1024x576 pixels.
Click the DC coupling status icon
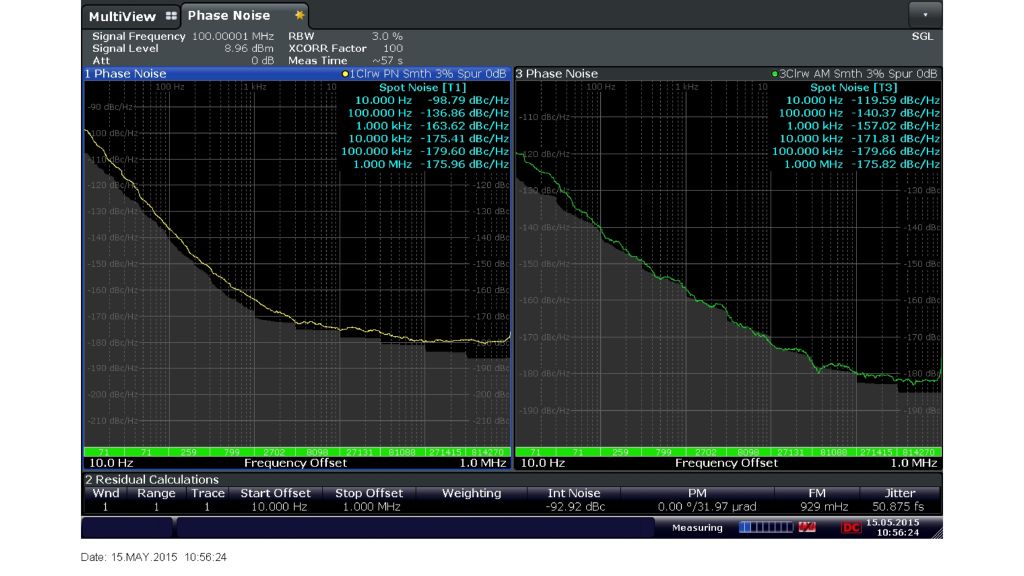click(x=851, y=527)
